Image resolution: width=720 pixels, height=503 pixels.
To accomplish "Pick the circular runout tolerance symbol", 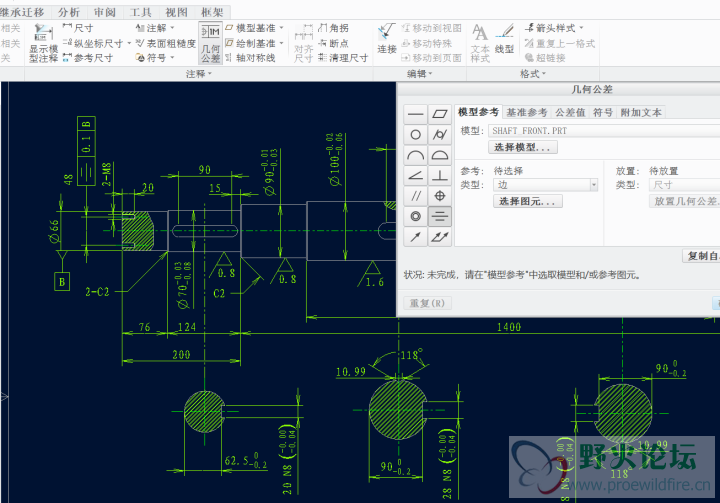I will click(x=416, y=237).
